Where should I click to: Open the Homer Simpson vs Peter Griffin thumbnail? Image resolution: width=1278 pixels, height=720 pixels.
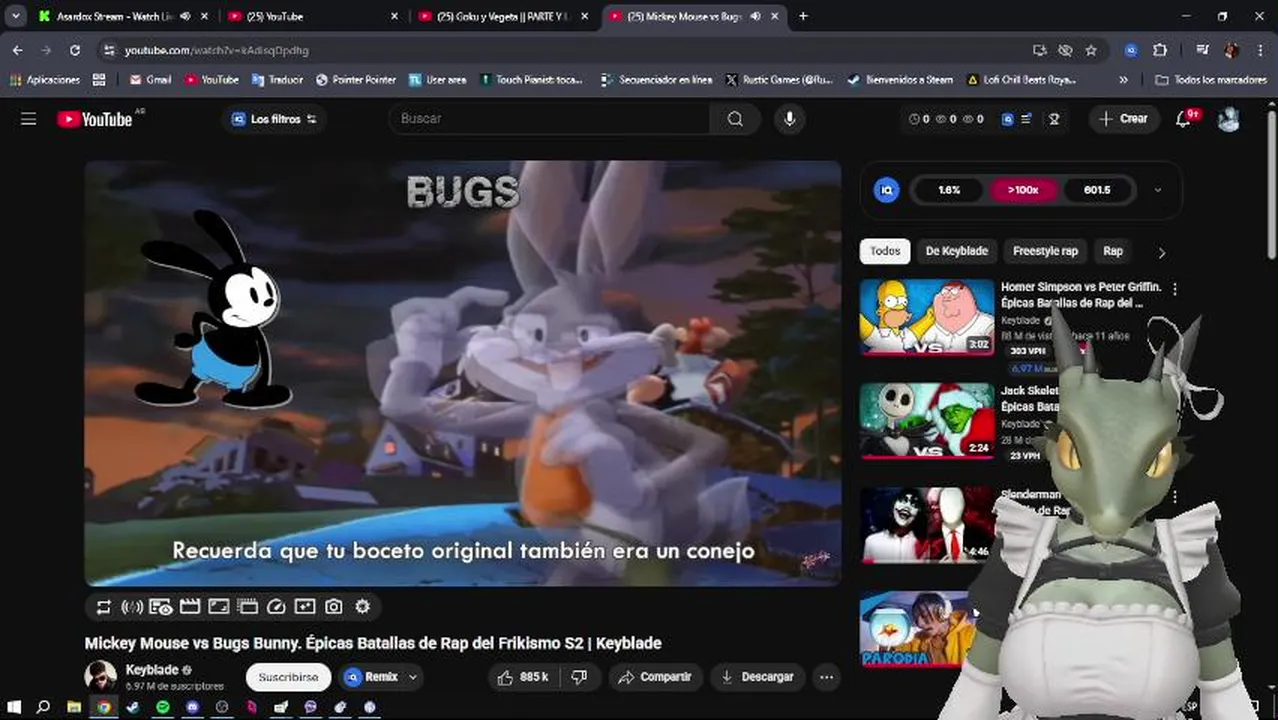click(x=927, y=316)
